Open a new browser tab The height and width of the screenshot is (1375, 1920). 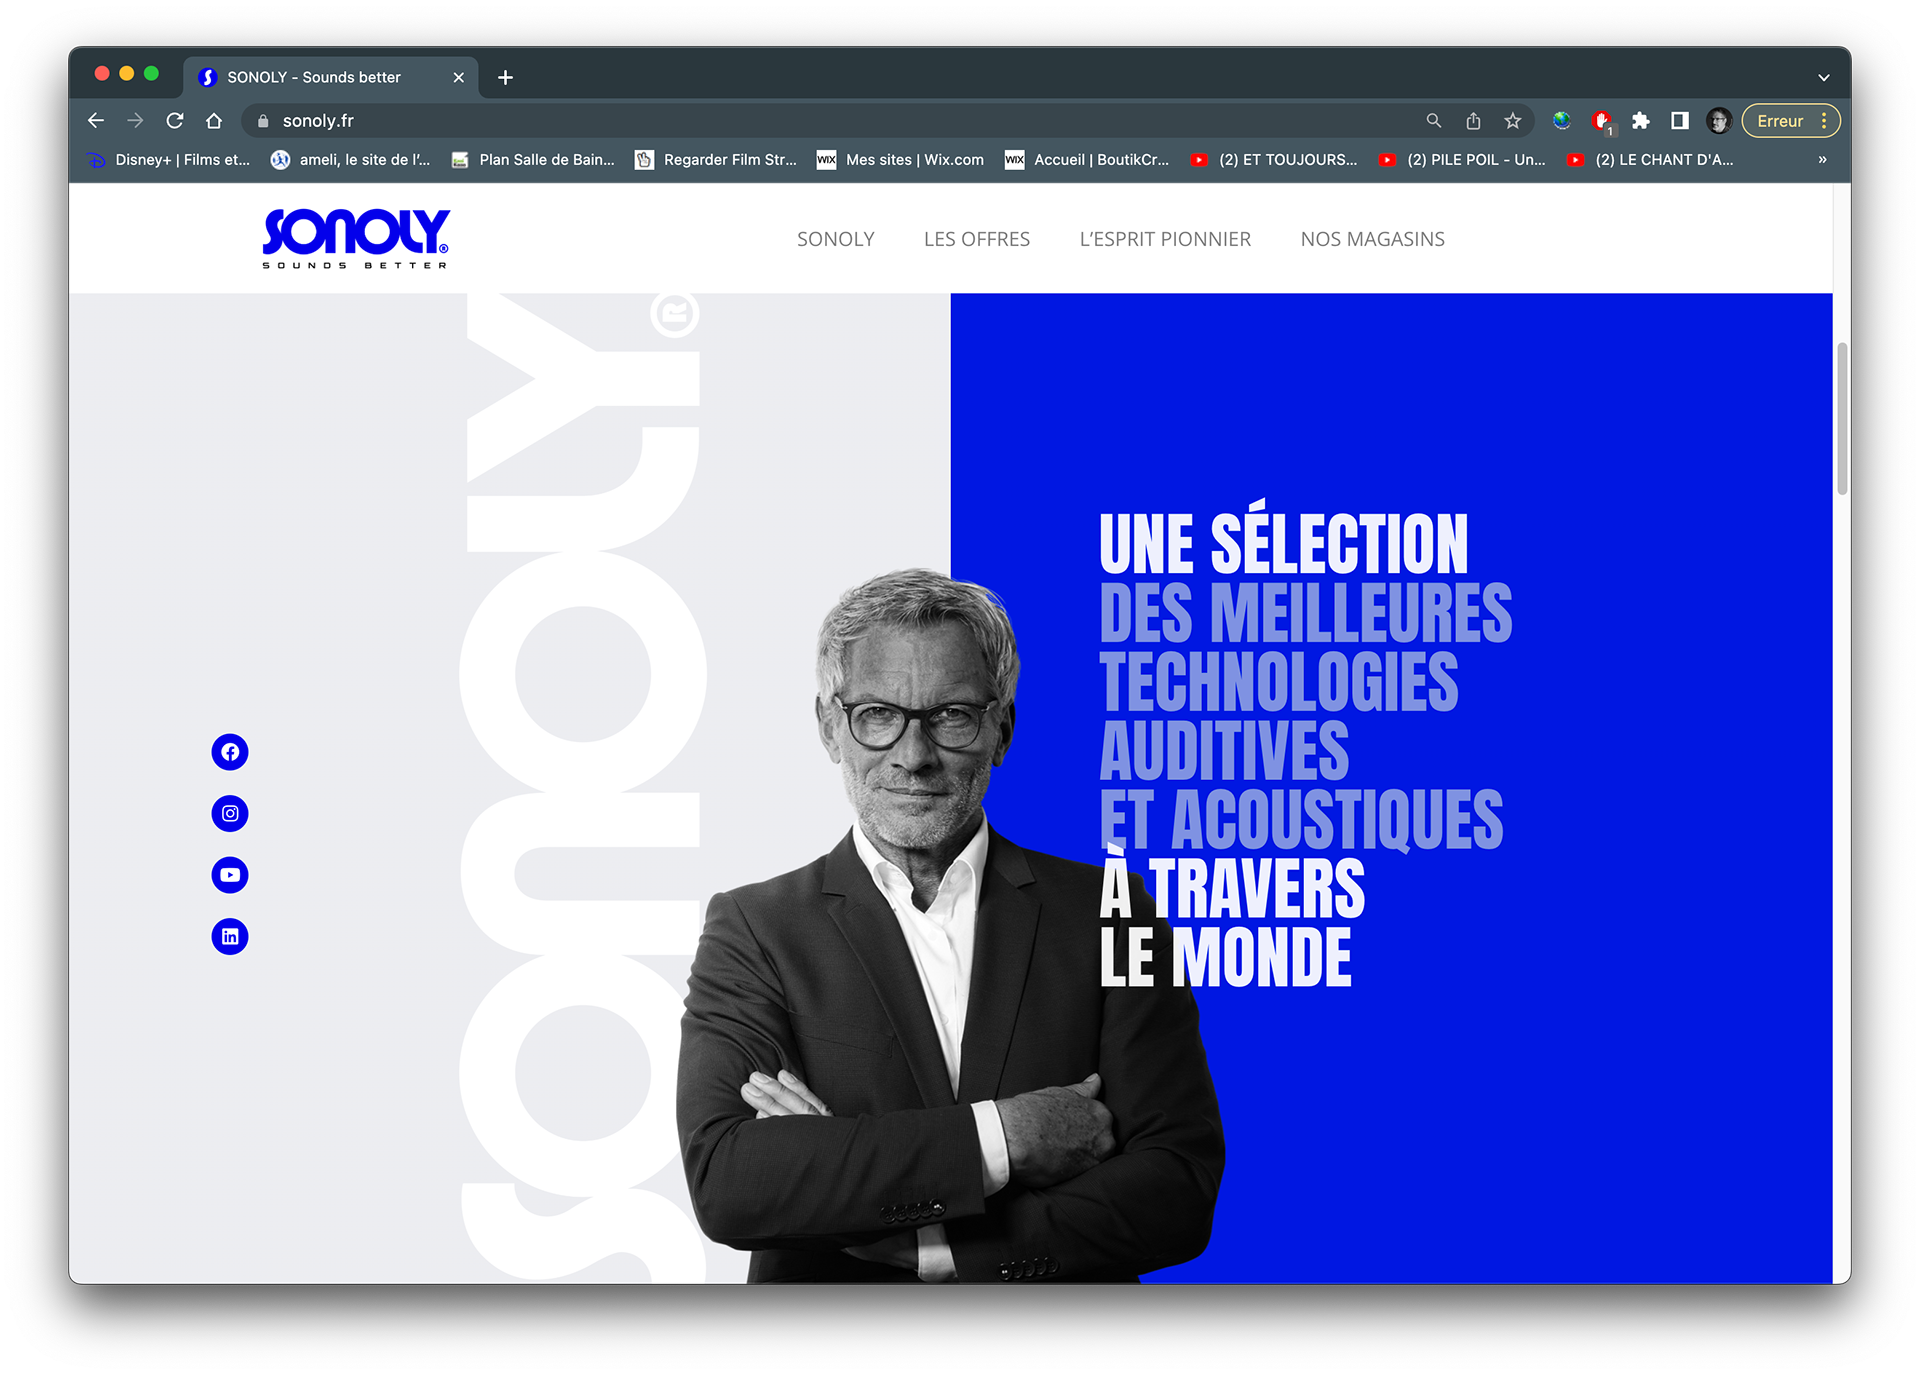506,77
